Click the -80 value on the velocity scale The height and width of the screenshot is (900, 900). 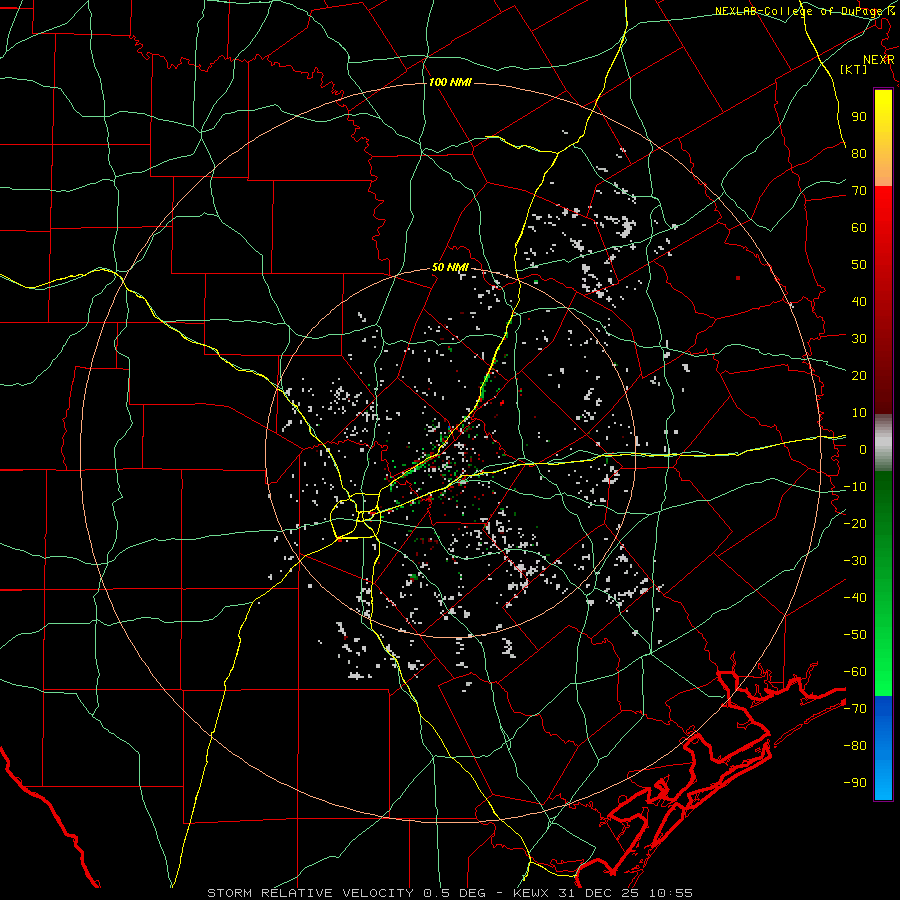(855, 746)
